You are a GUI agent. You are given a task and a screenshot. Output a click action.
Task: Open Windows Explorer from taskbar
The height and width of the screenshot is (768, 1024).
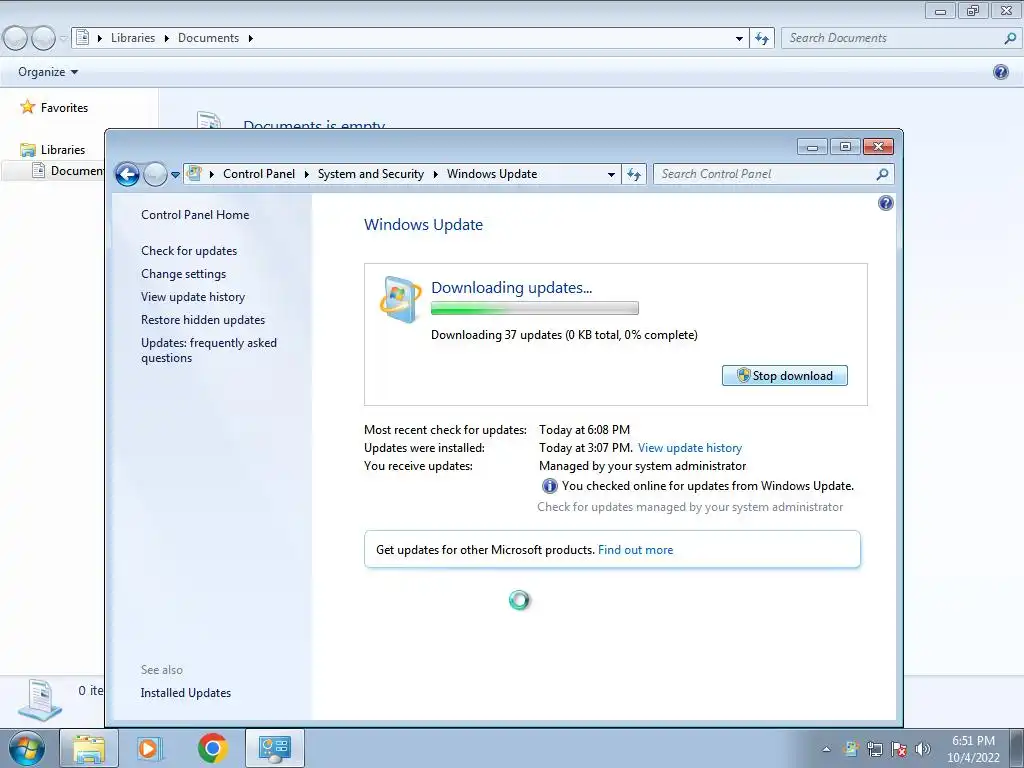tap(89, 748)
